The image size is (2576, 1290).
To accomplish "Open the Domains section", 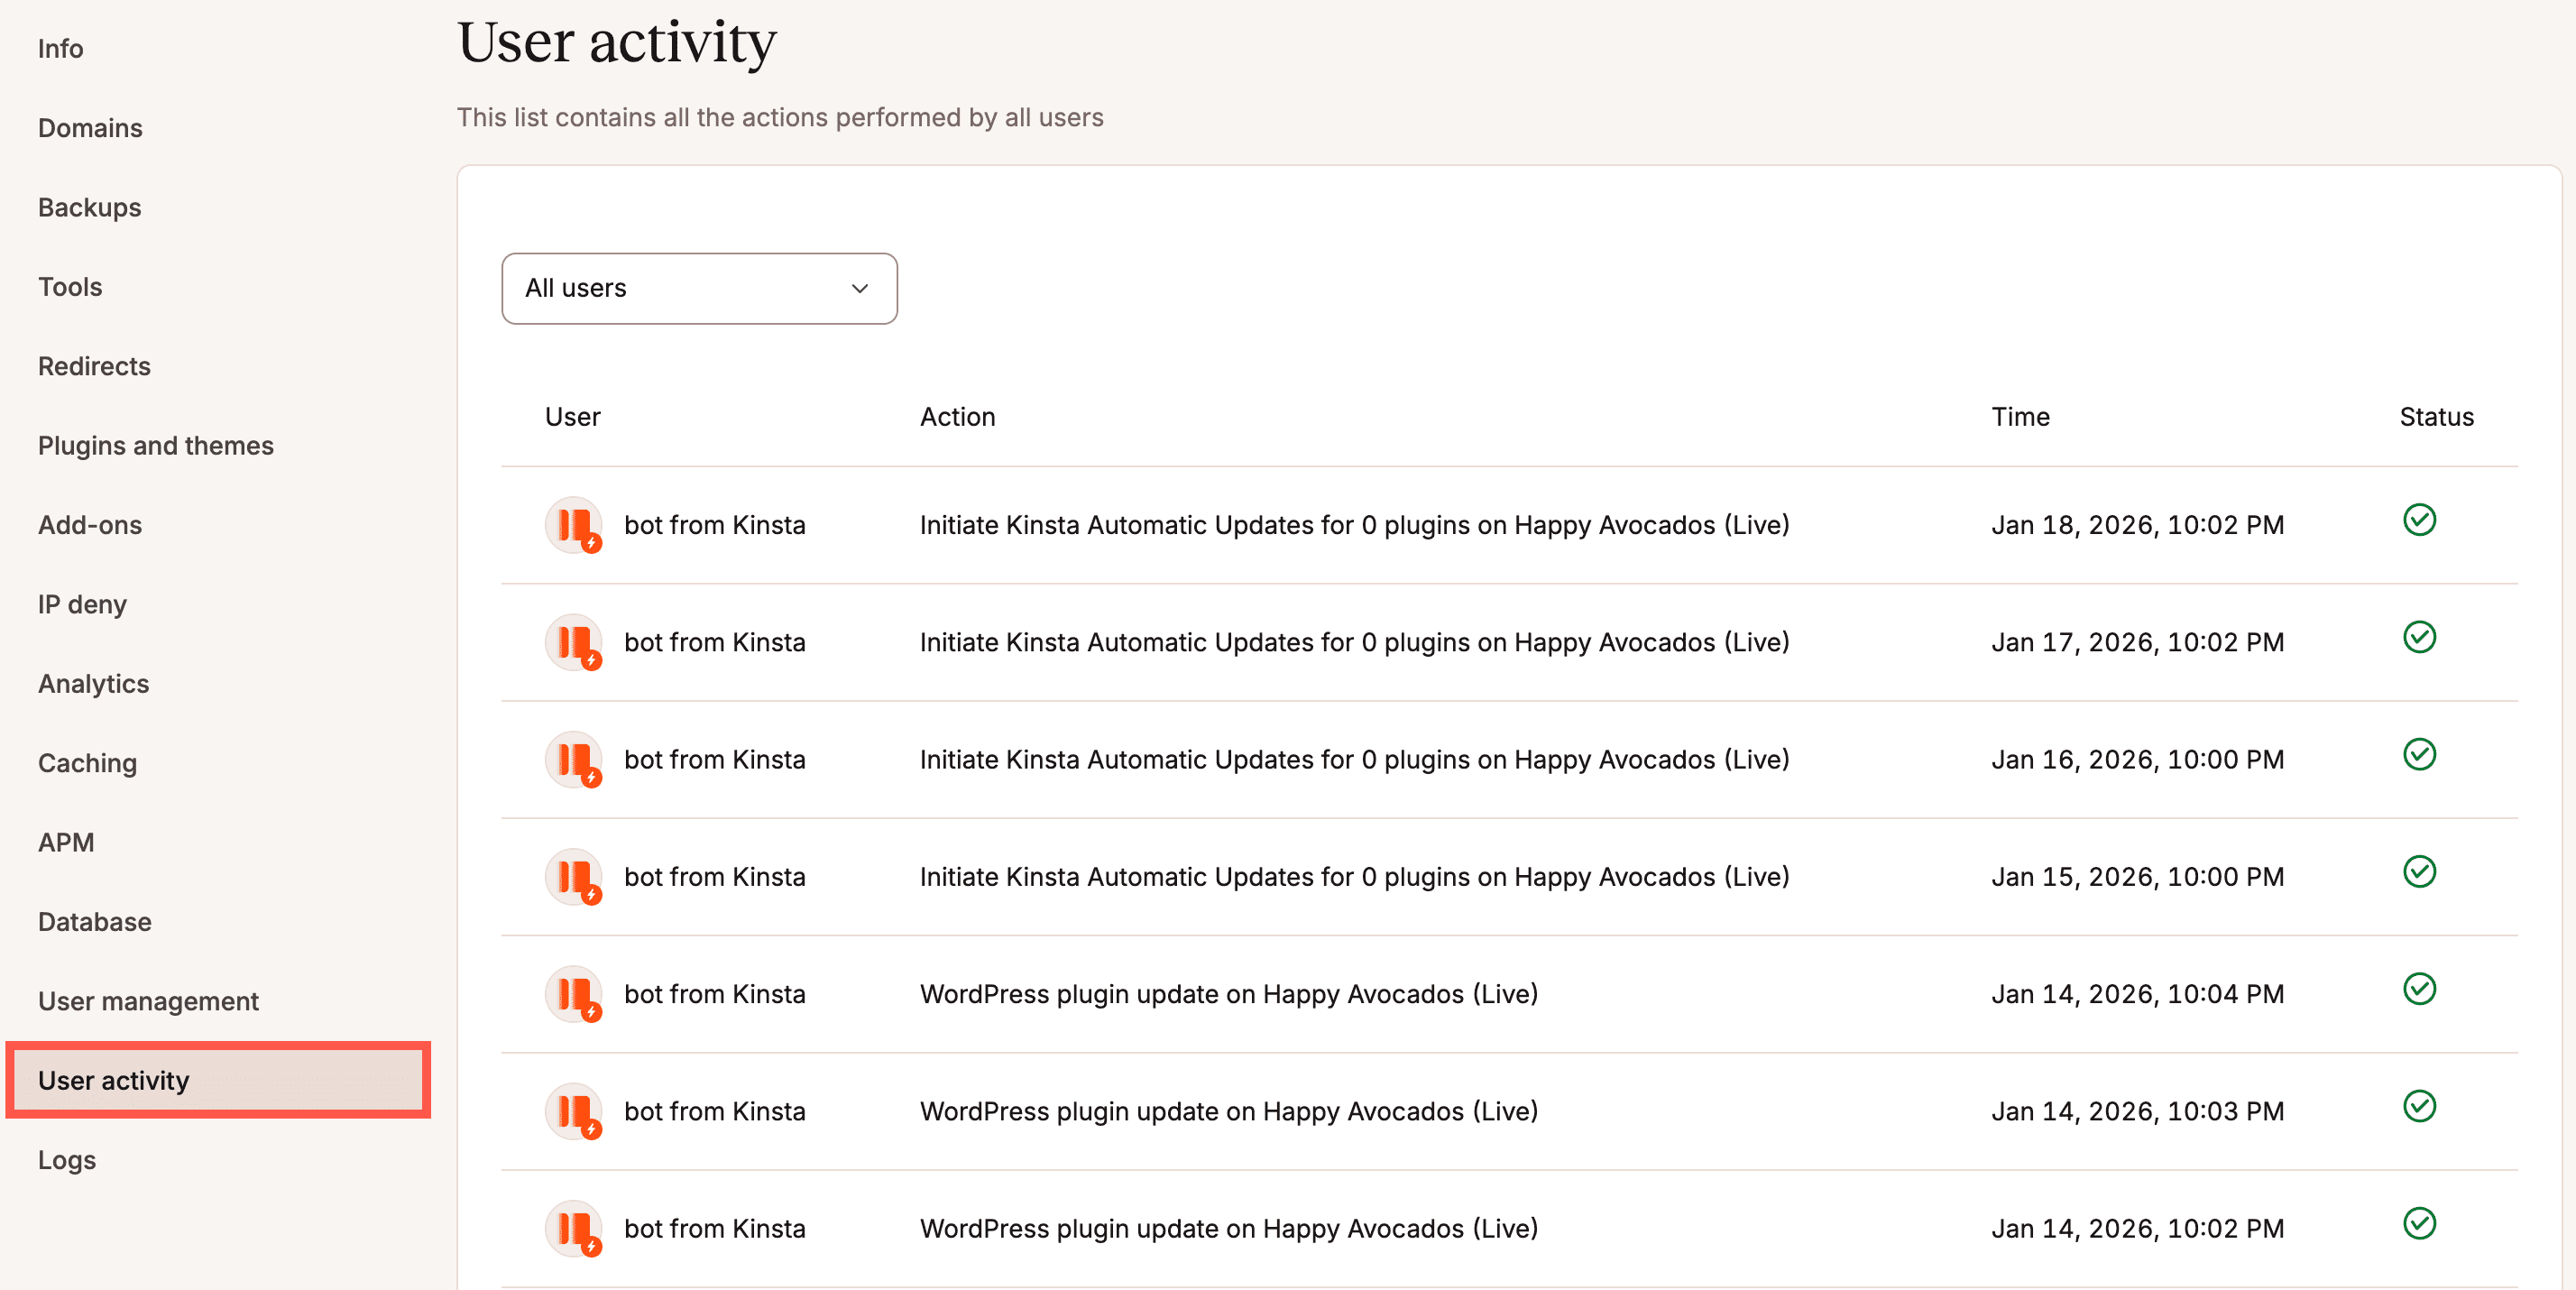I will tap(90, 128).
